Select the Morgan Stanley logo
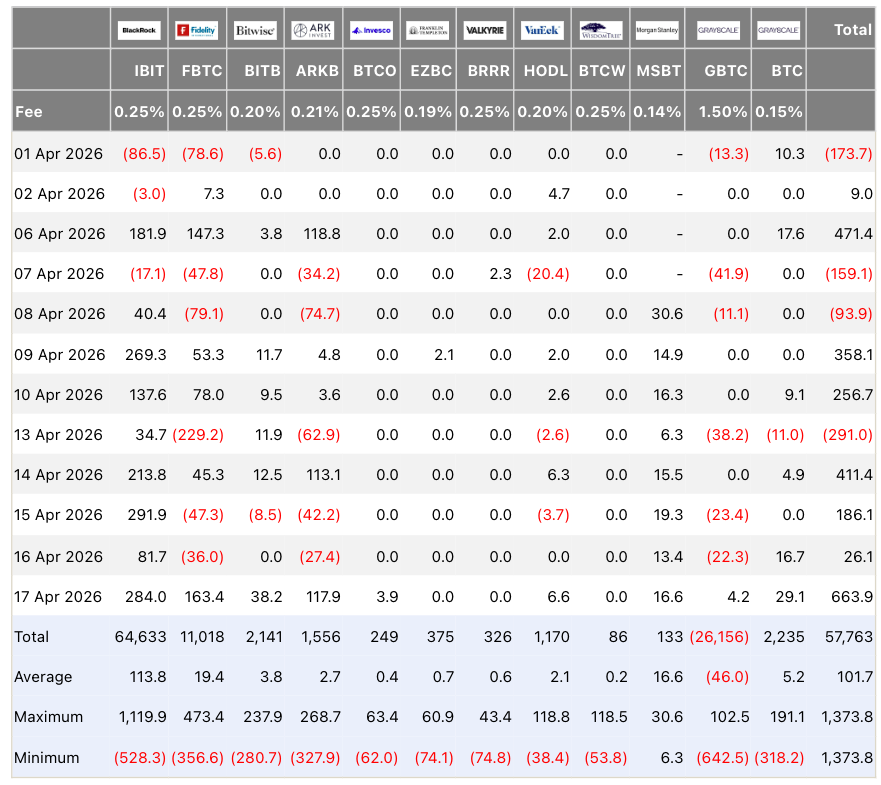 tap(657, 30)
